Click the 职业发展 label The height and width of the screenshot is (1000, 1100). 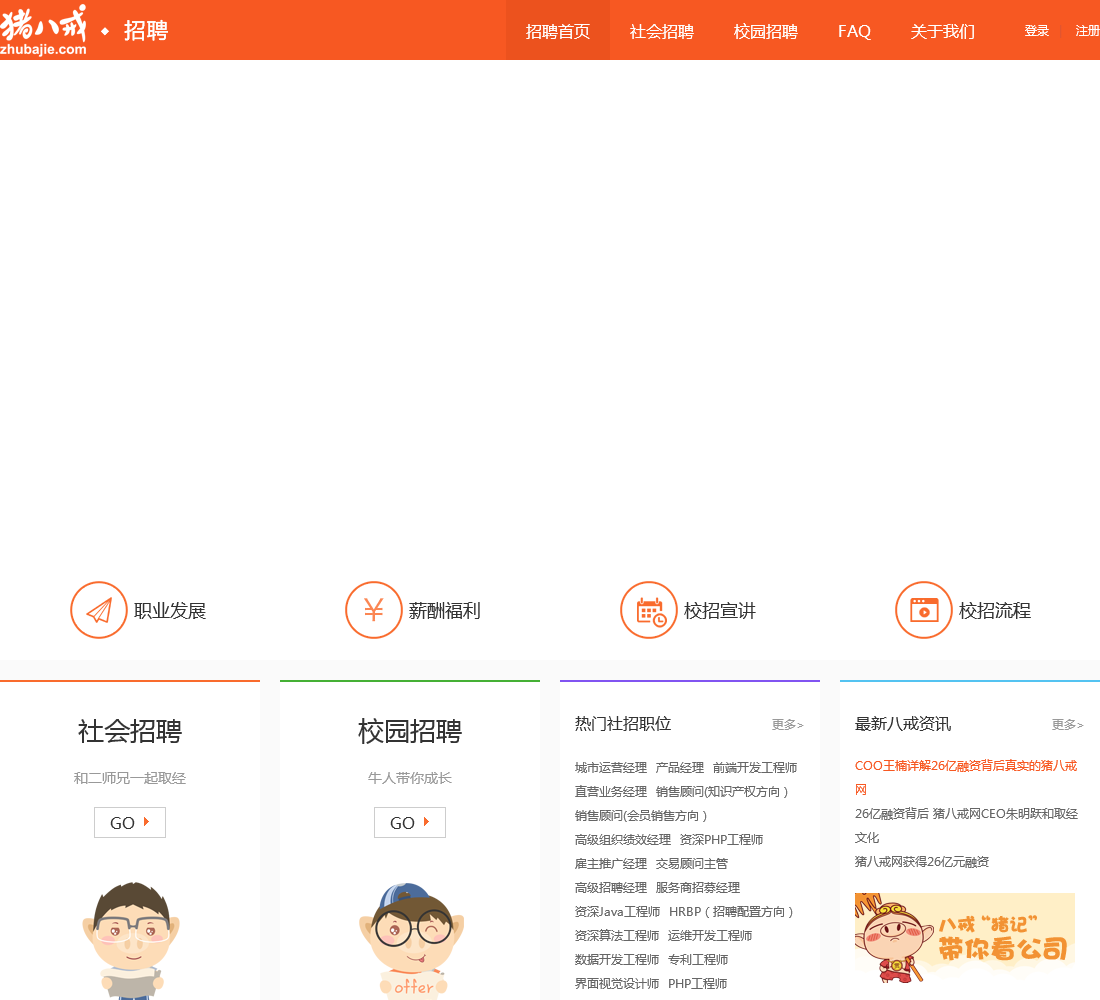[170, 611]
